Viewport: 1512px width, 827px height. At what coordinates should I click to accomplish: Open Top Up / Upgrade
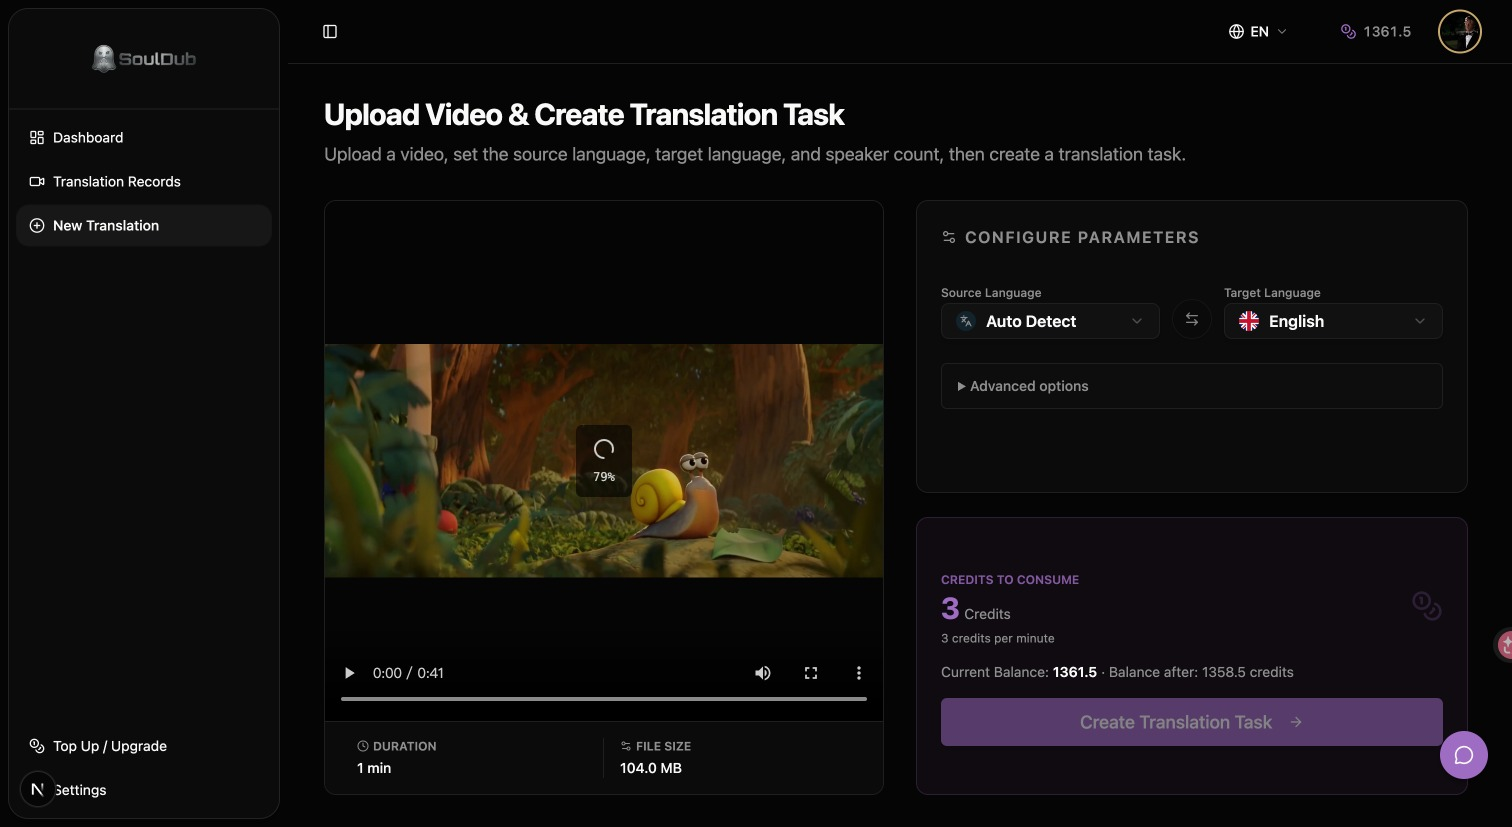coord(144,746)
